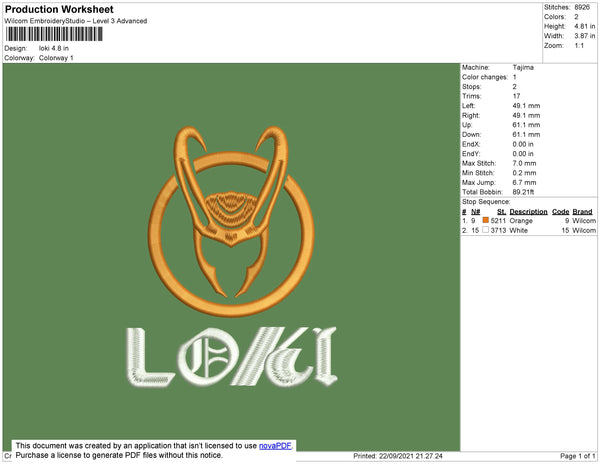Click the Trims value 17
Viewport: 600px width, 464px height.
(x=516, y=96)
